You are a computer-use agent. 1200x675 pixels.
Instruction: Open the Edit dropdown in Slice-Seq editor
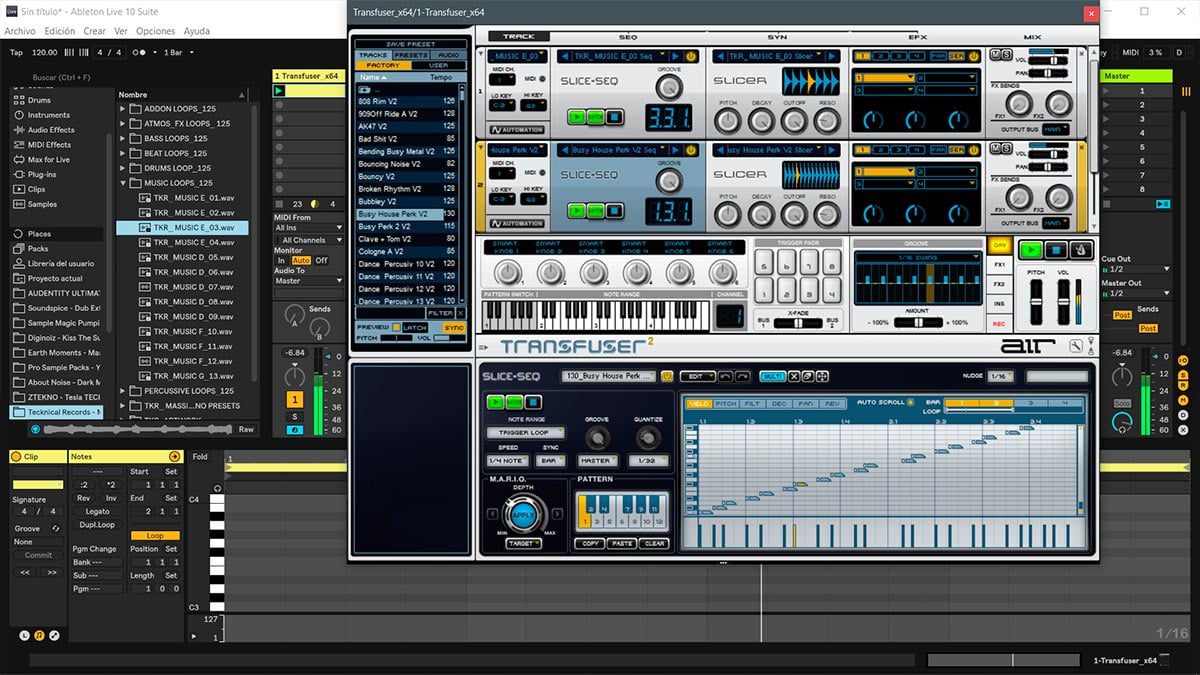(696, 376)
